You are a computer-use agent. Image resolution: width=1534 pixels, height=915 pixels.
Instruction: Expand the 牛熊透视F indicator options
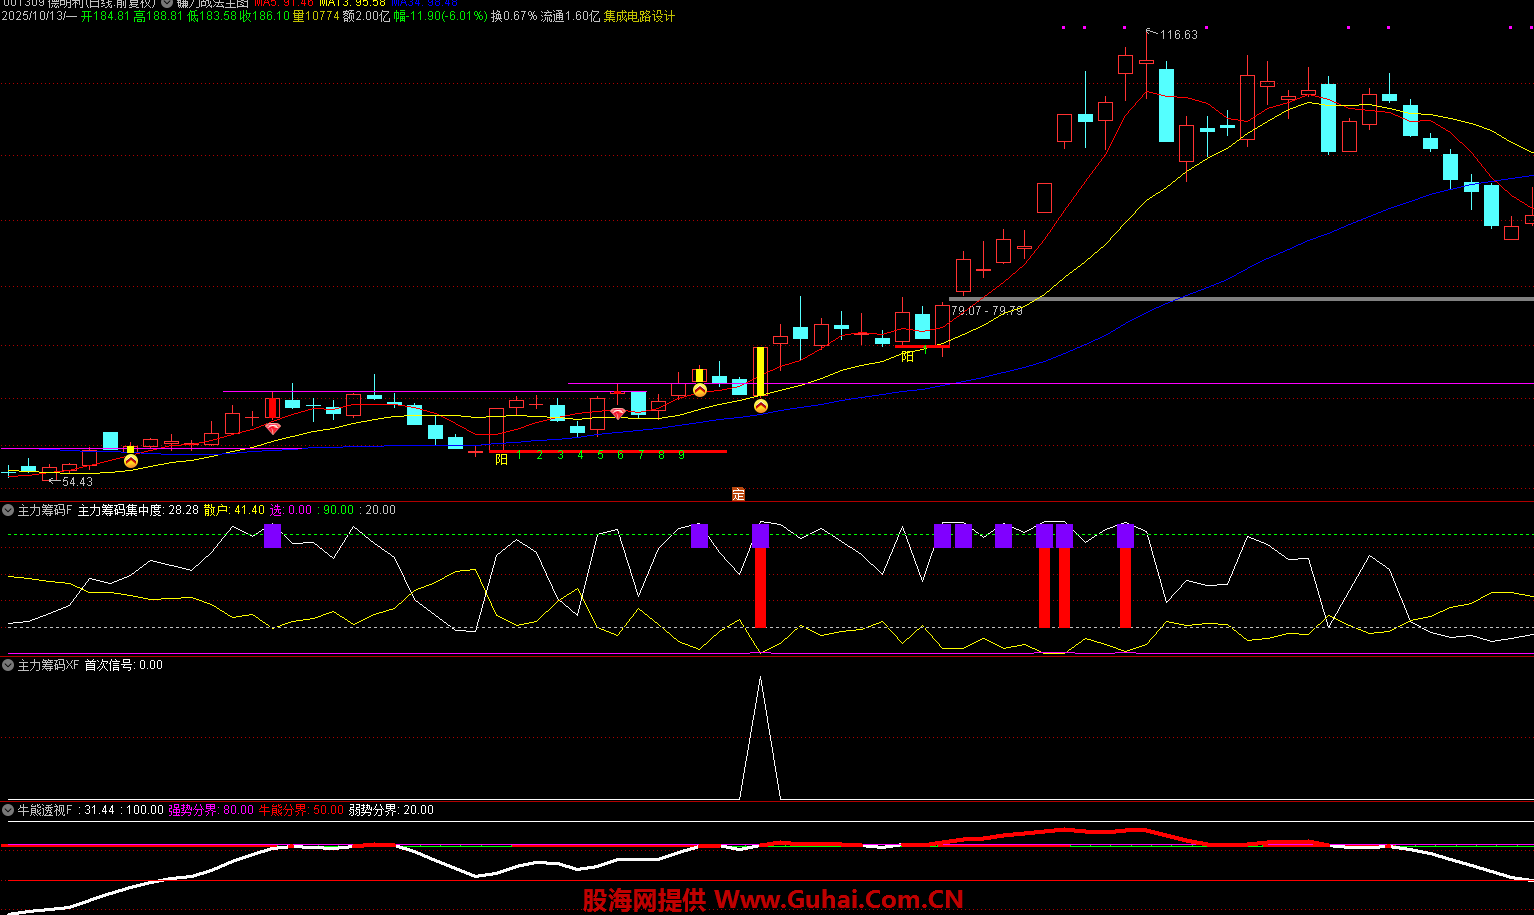[8, 810]
